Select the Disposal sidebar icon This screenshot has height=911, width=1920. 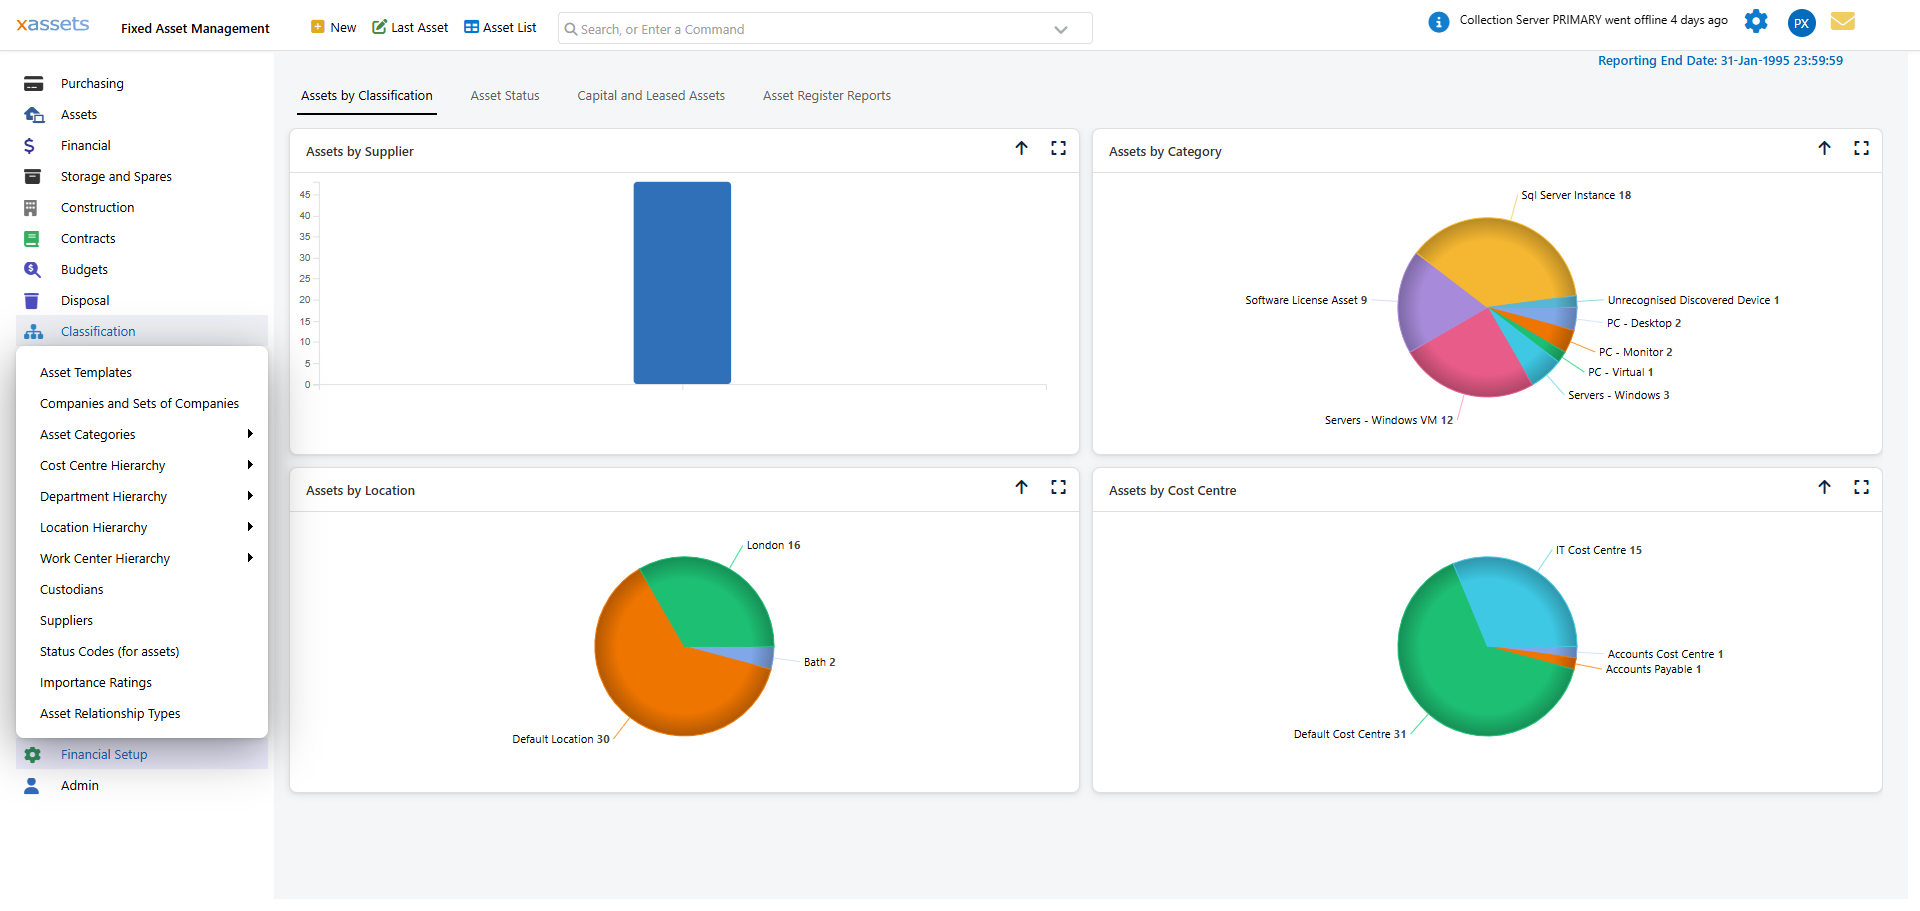pyautogui.click(x=33, y=300)
